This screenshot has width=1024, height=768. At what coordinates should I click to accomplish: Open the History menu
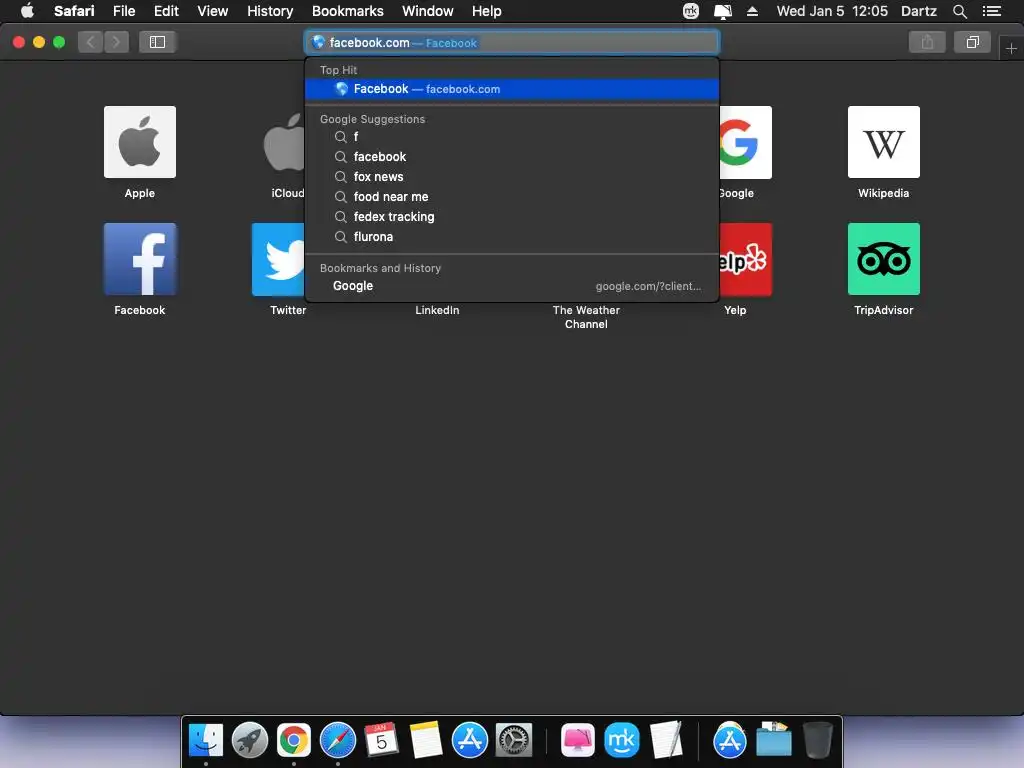pyautogui.click(x=270, y=11)
